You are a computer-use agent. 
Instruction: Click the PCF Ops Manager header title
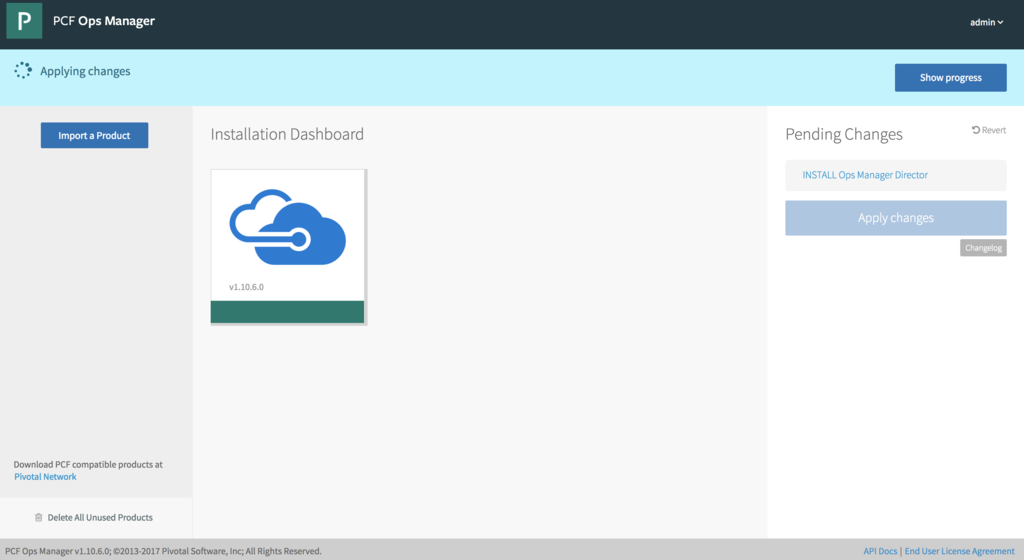click(x=104, y=21)
